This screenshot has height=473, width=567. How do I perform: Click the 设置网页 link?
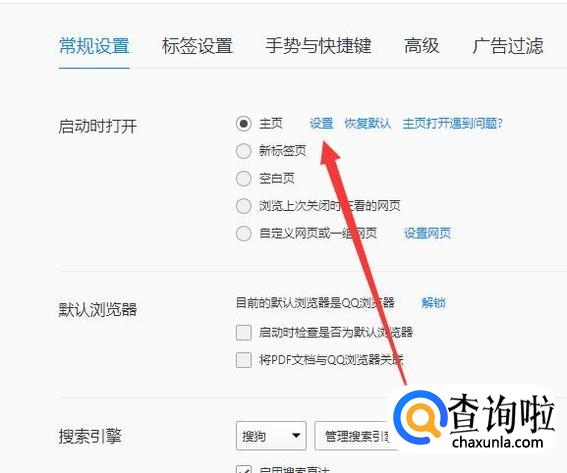click(x=427, y=233)
